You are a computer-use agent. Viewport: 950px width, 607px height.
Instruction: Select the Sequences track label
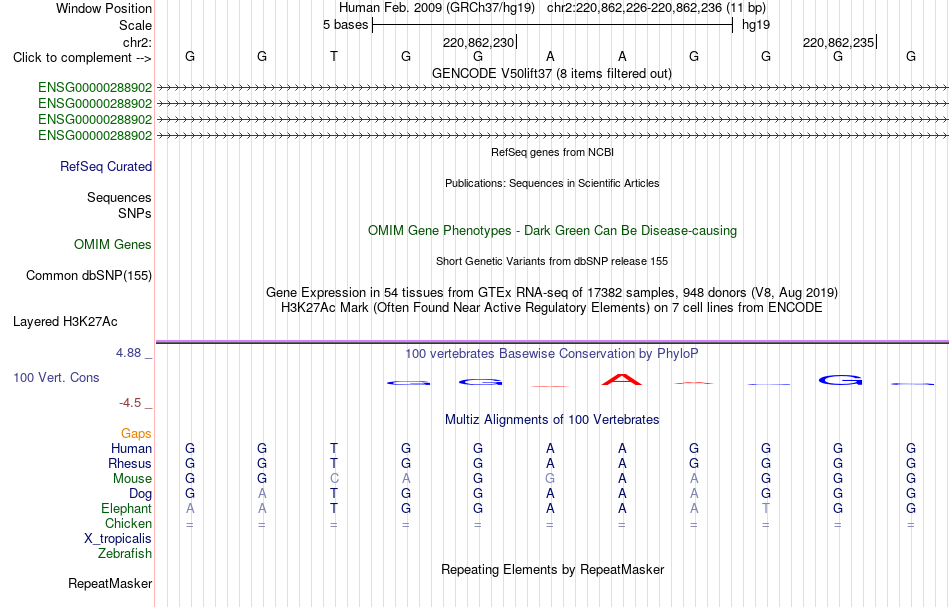coord(119,197)
